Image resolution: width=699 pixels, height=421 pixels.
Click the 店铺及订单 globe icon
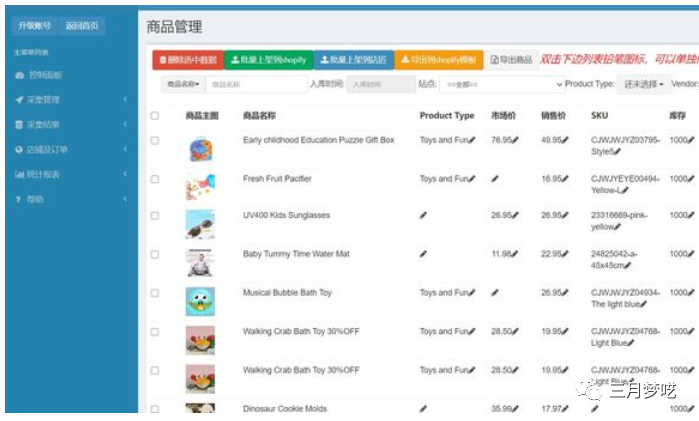19,150
